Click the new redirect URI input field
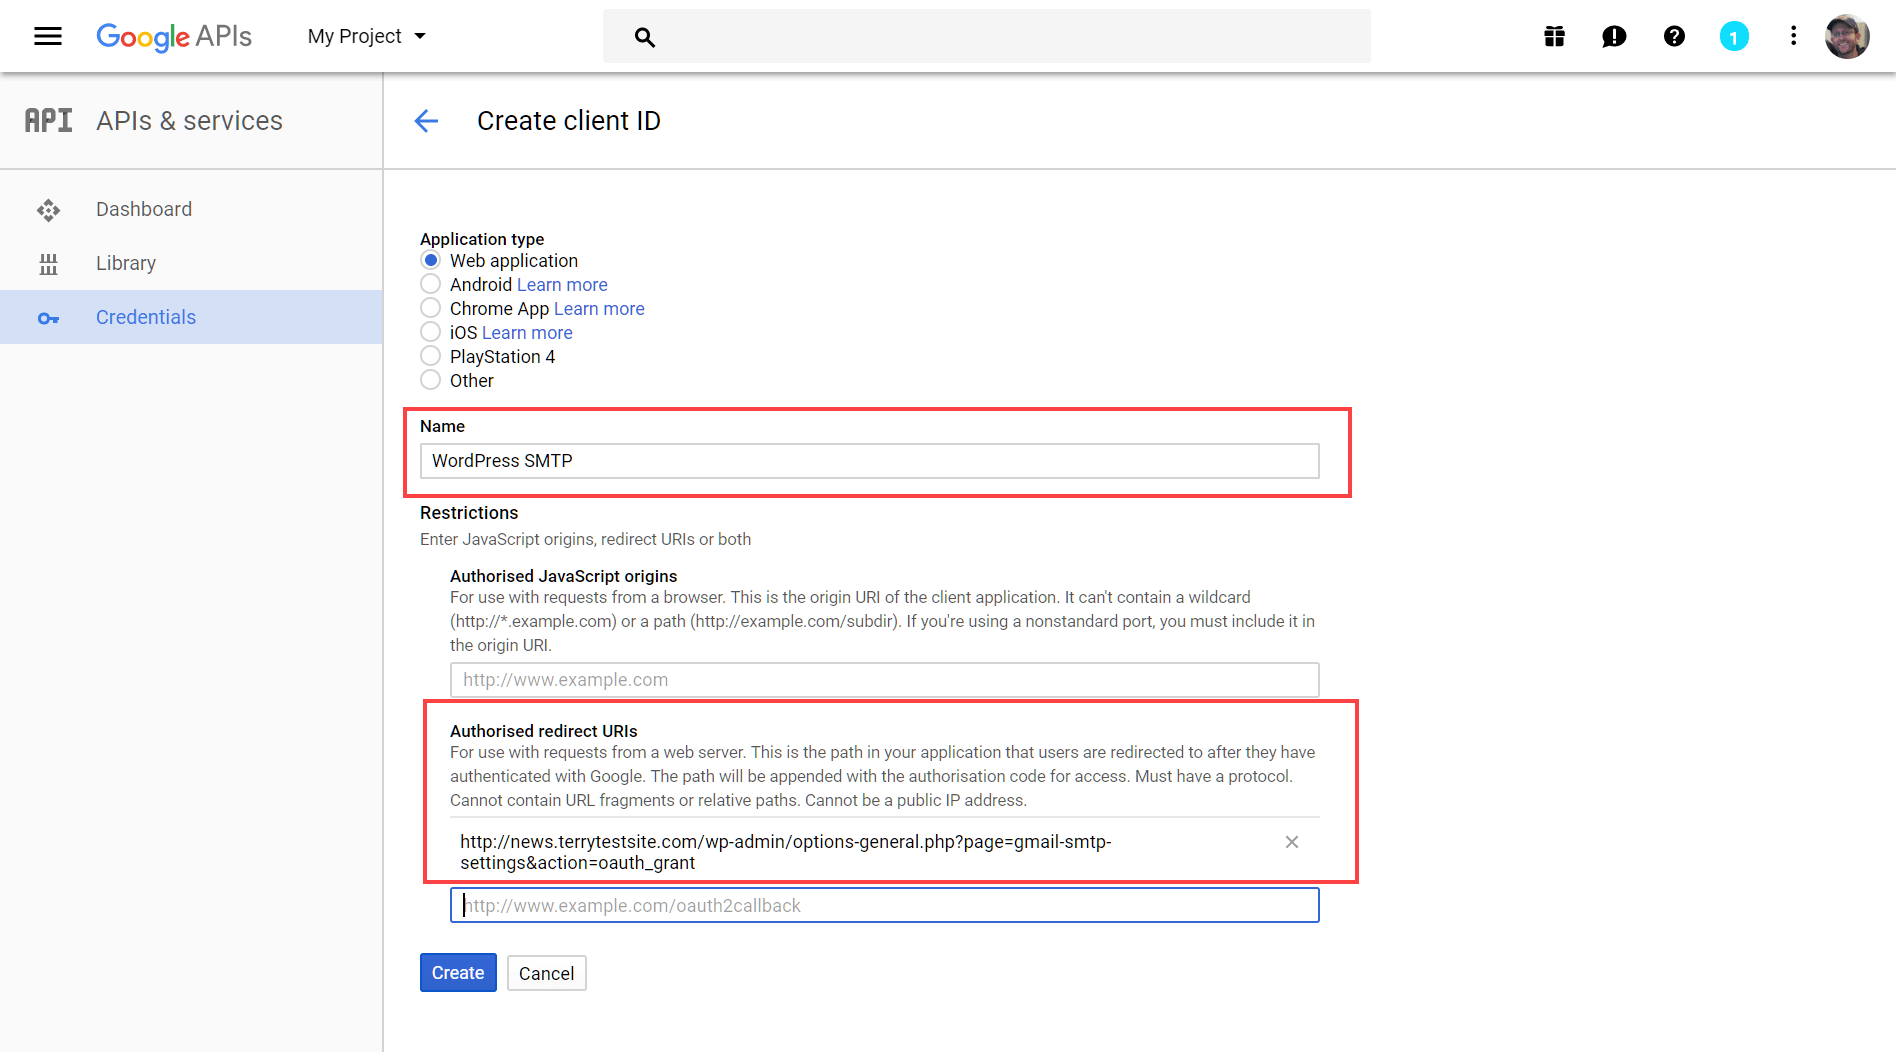 pyautogui.click(x=885, y=906)
